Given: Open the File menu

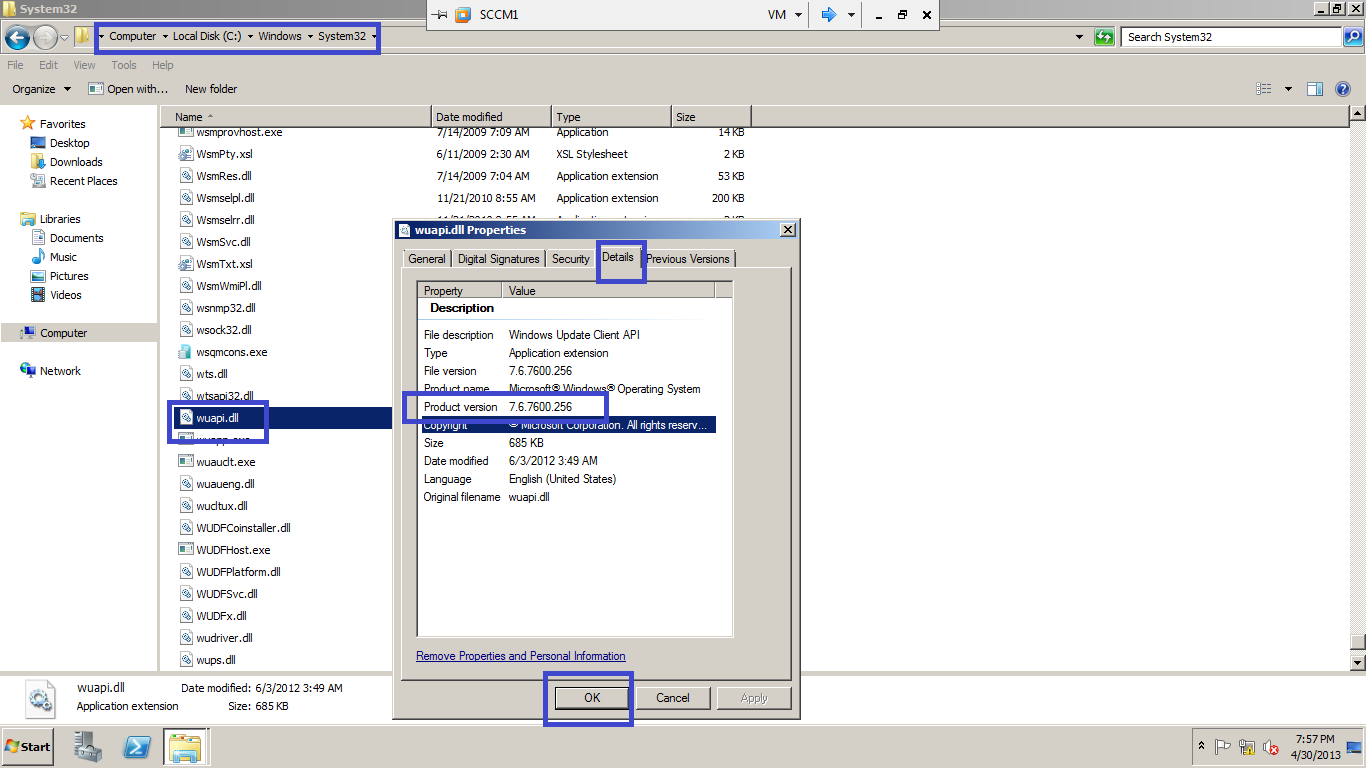Looking at the screenshot, I should pyautogui.click(x=15, y=65).
